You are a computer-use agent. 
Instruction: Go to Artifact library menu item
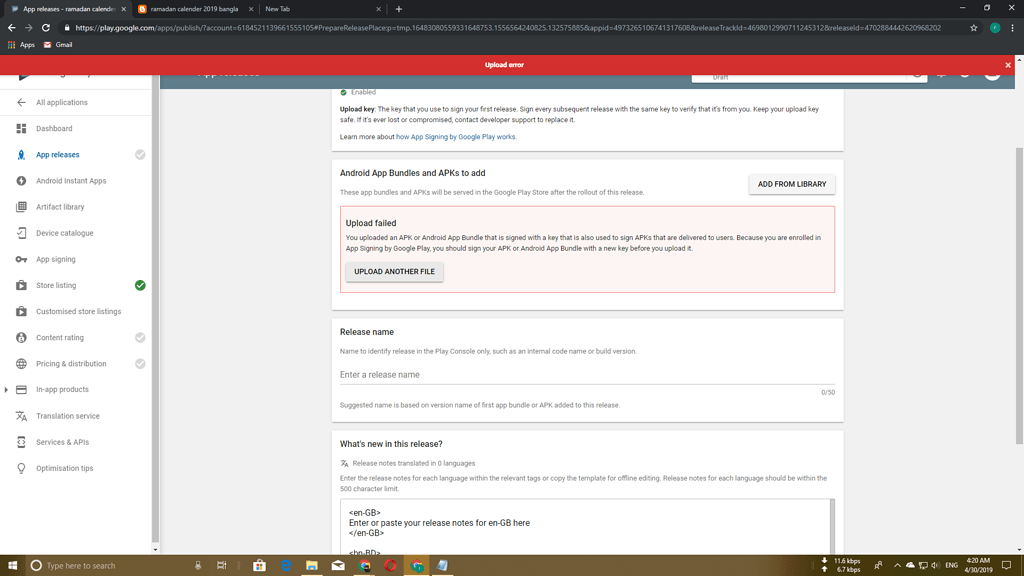pos(60,207)
